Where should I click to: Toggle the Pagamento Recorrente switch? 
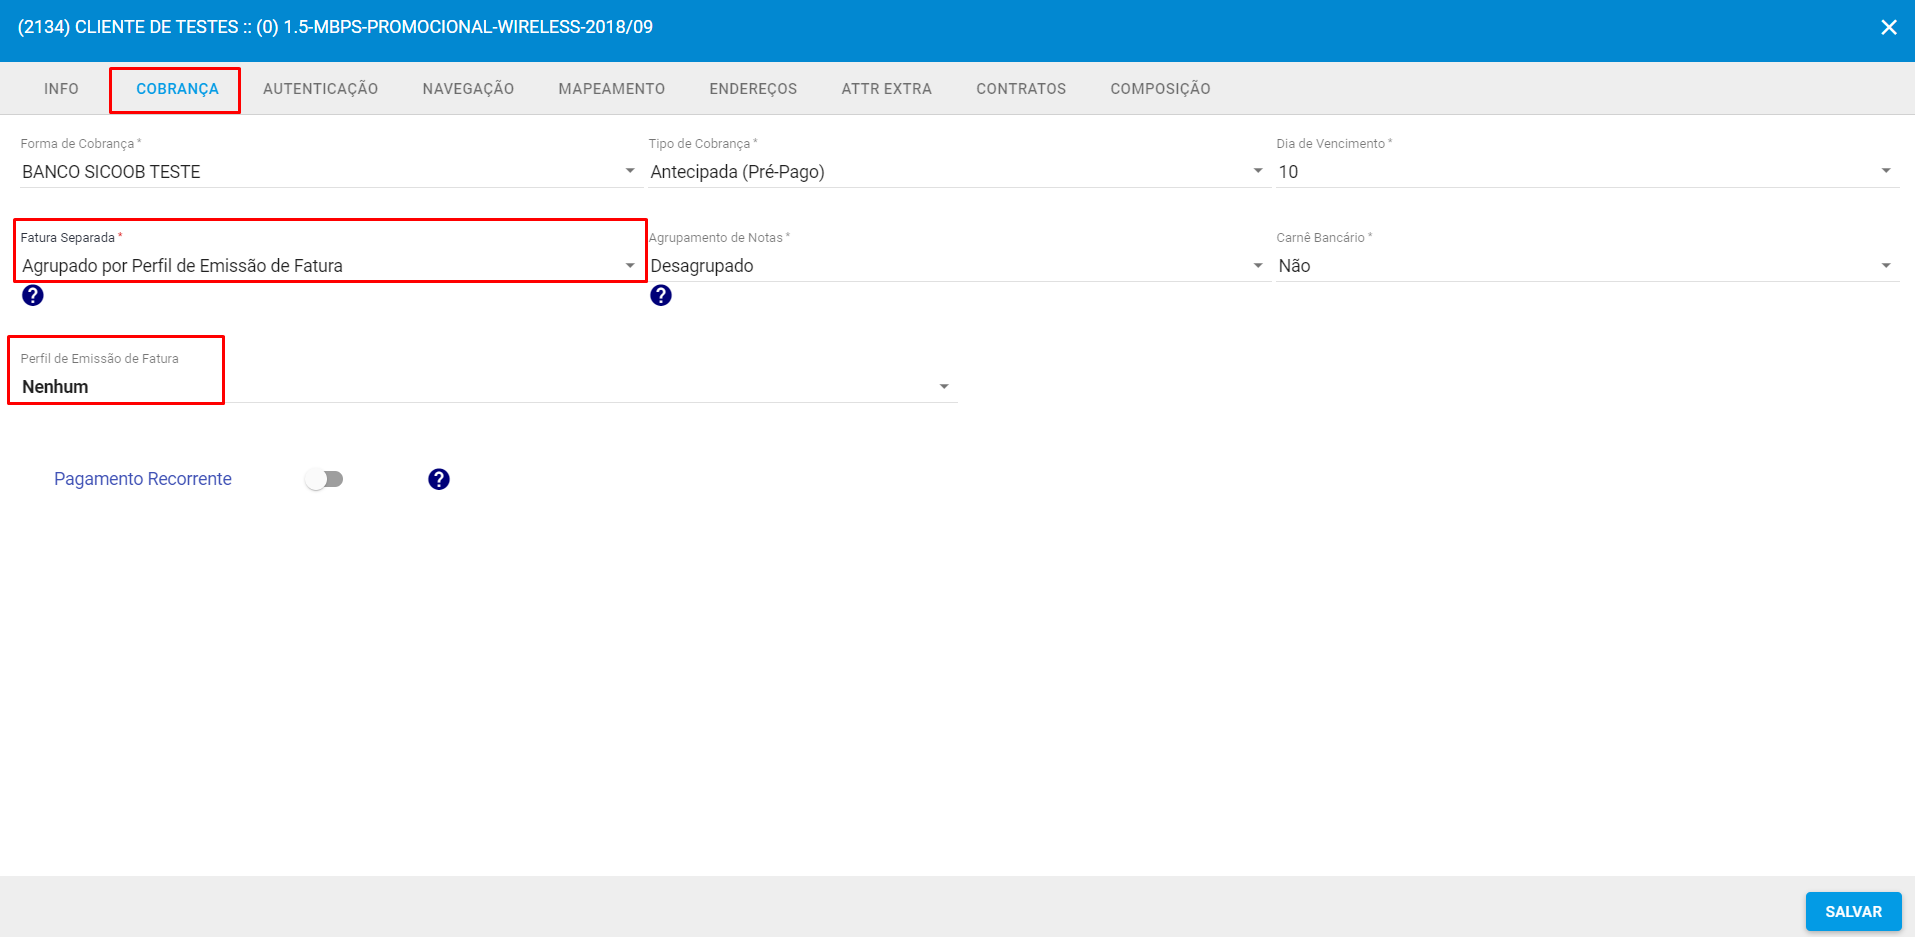(x=325, y=479)
